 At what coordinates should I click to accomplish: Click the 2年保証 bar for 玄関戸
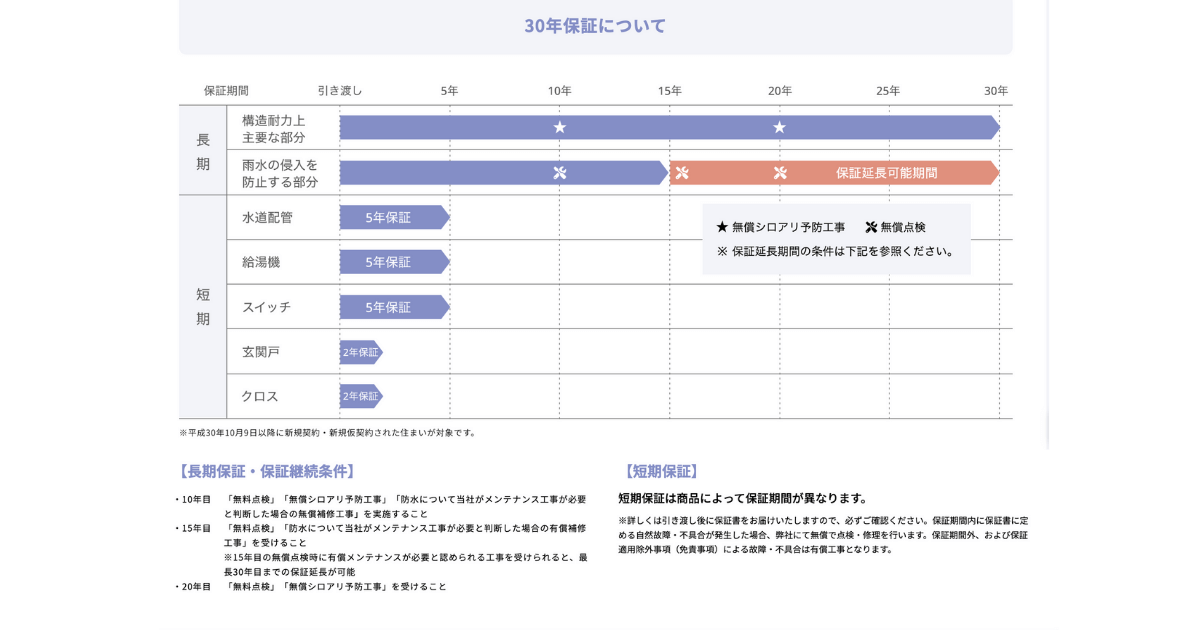coord(361,352)
